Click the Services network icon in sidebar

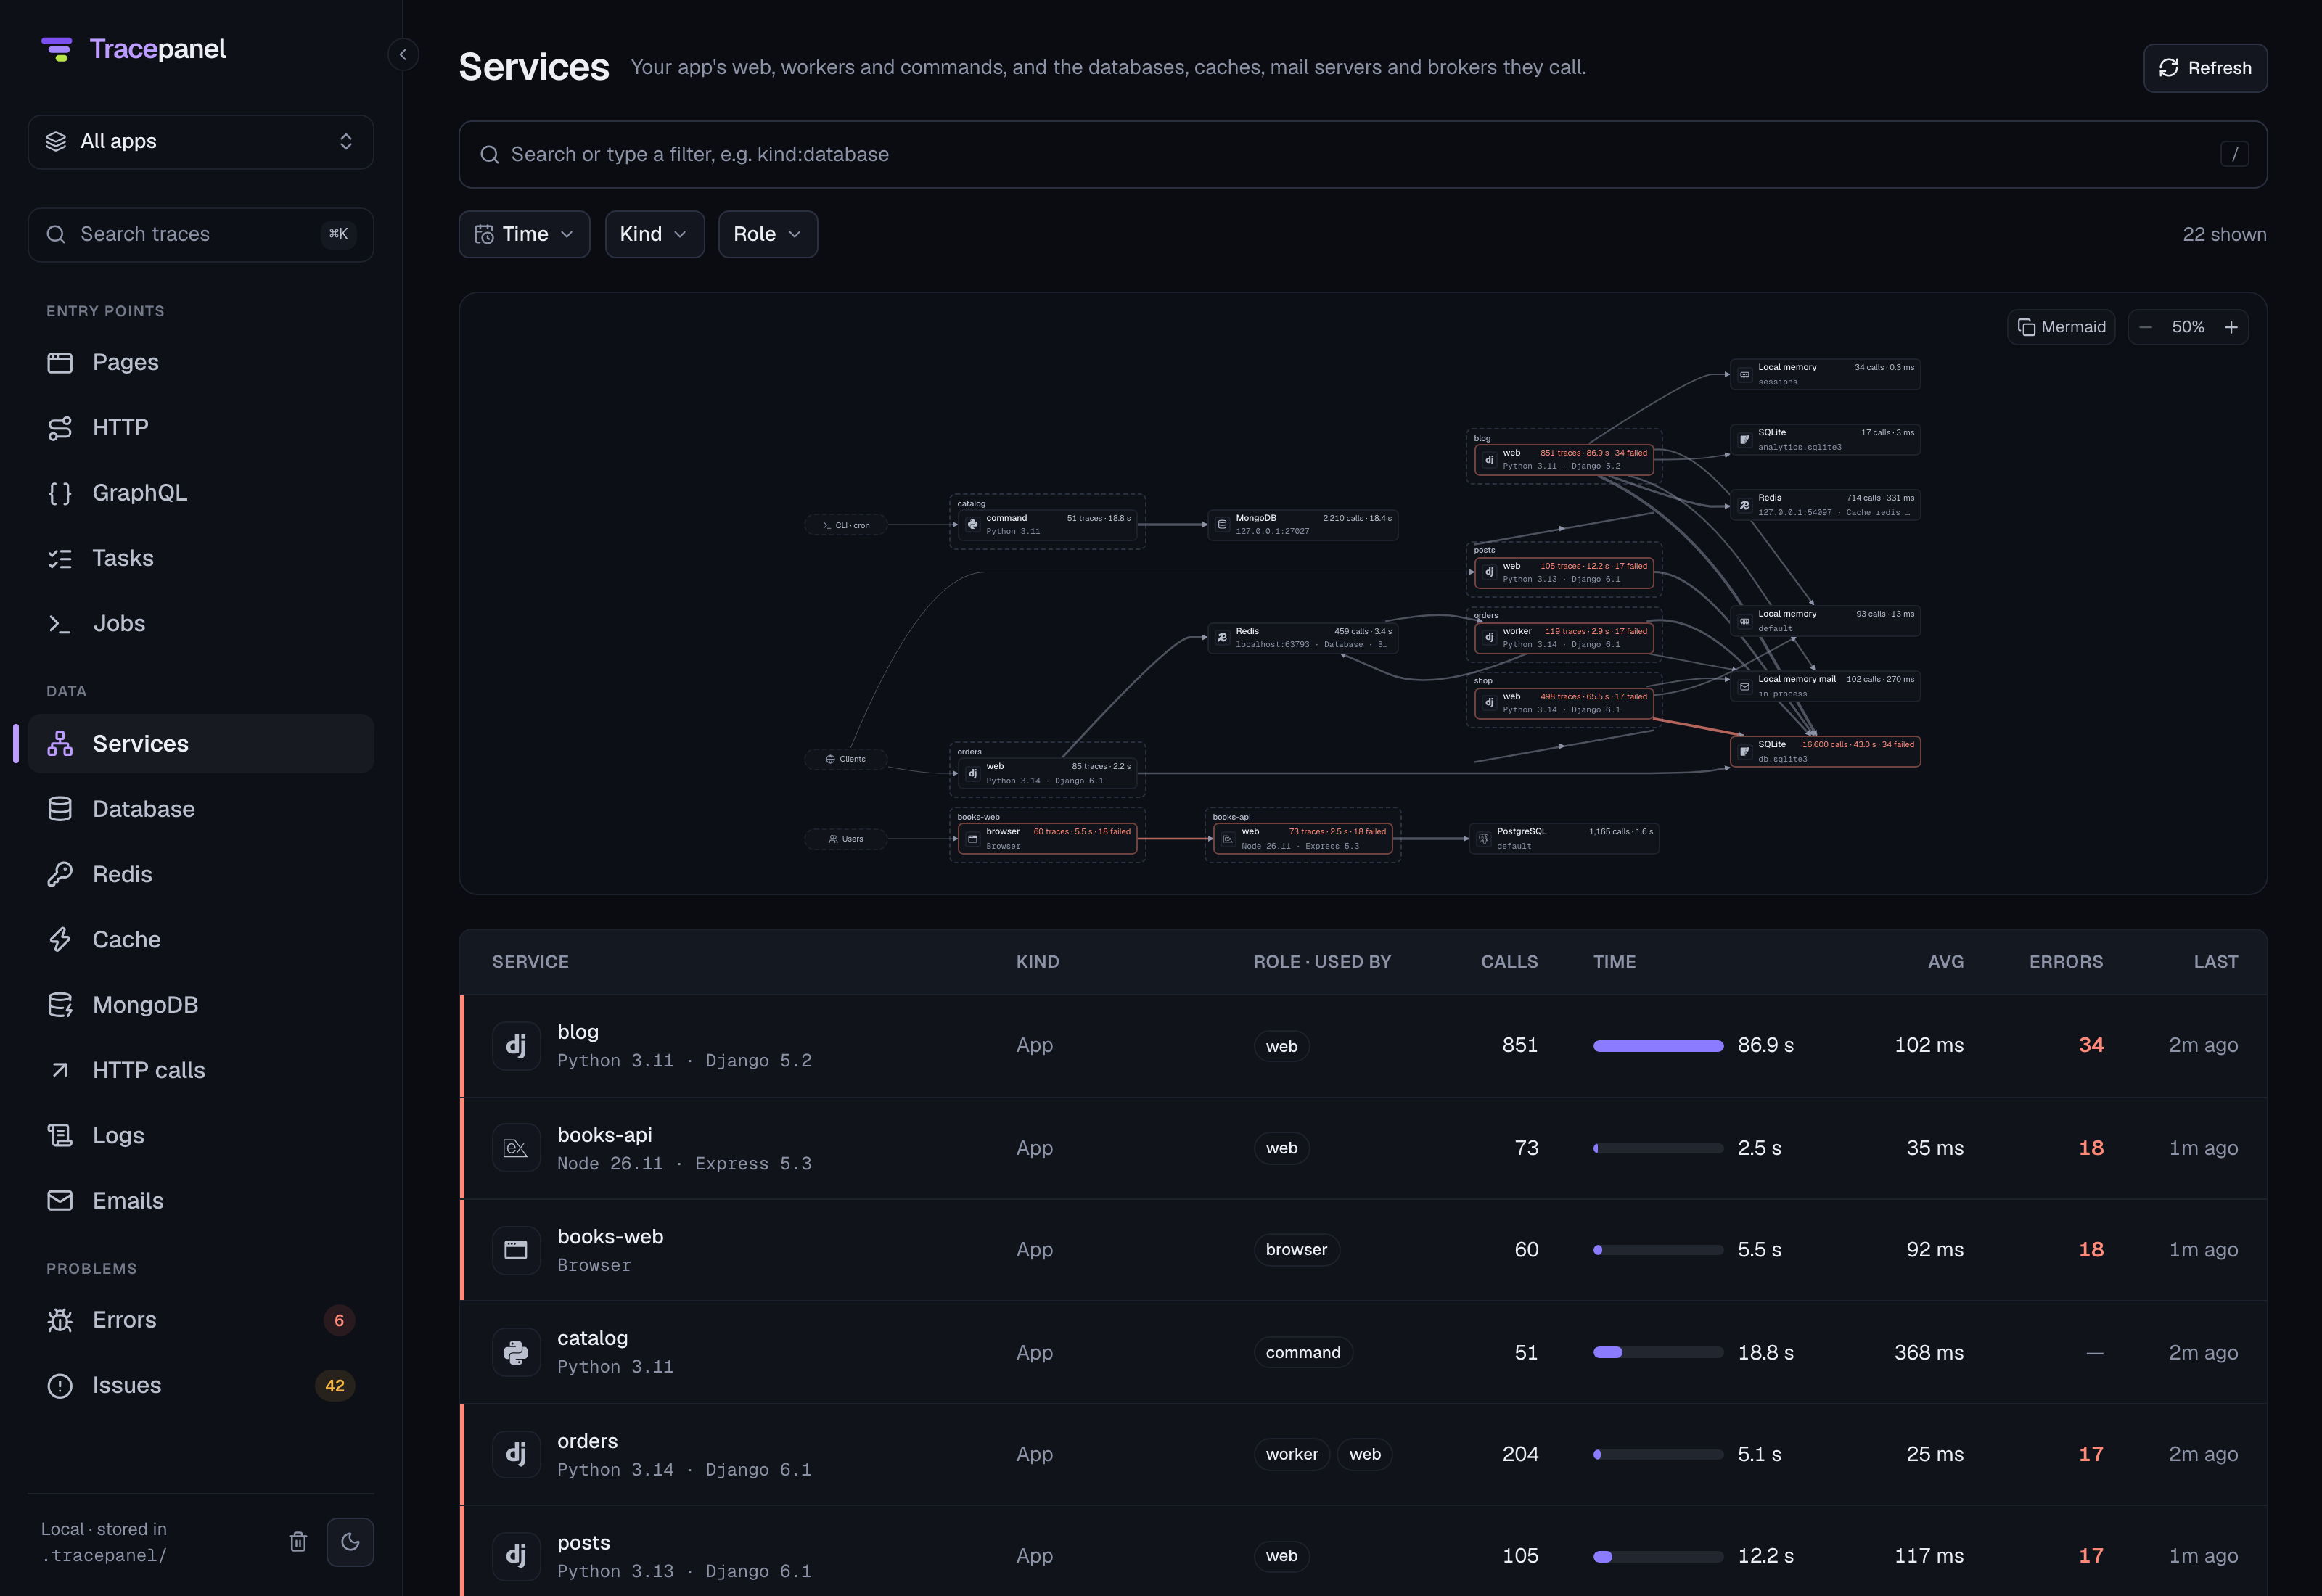(60, 744)
